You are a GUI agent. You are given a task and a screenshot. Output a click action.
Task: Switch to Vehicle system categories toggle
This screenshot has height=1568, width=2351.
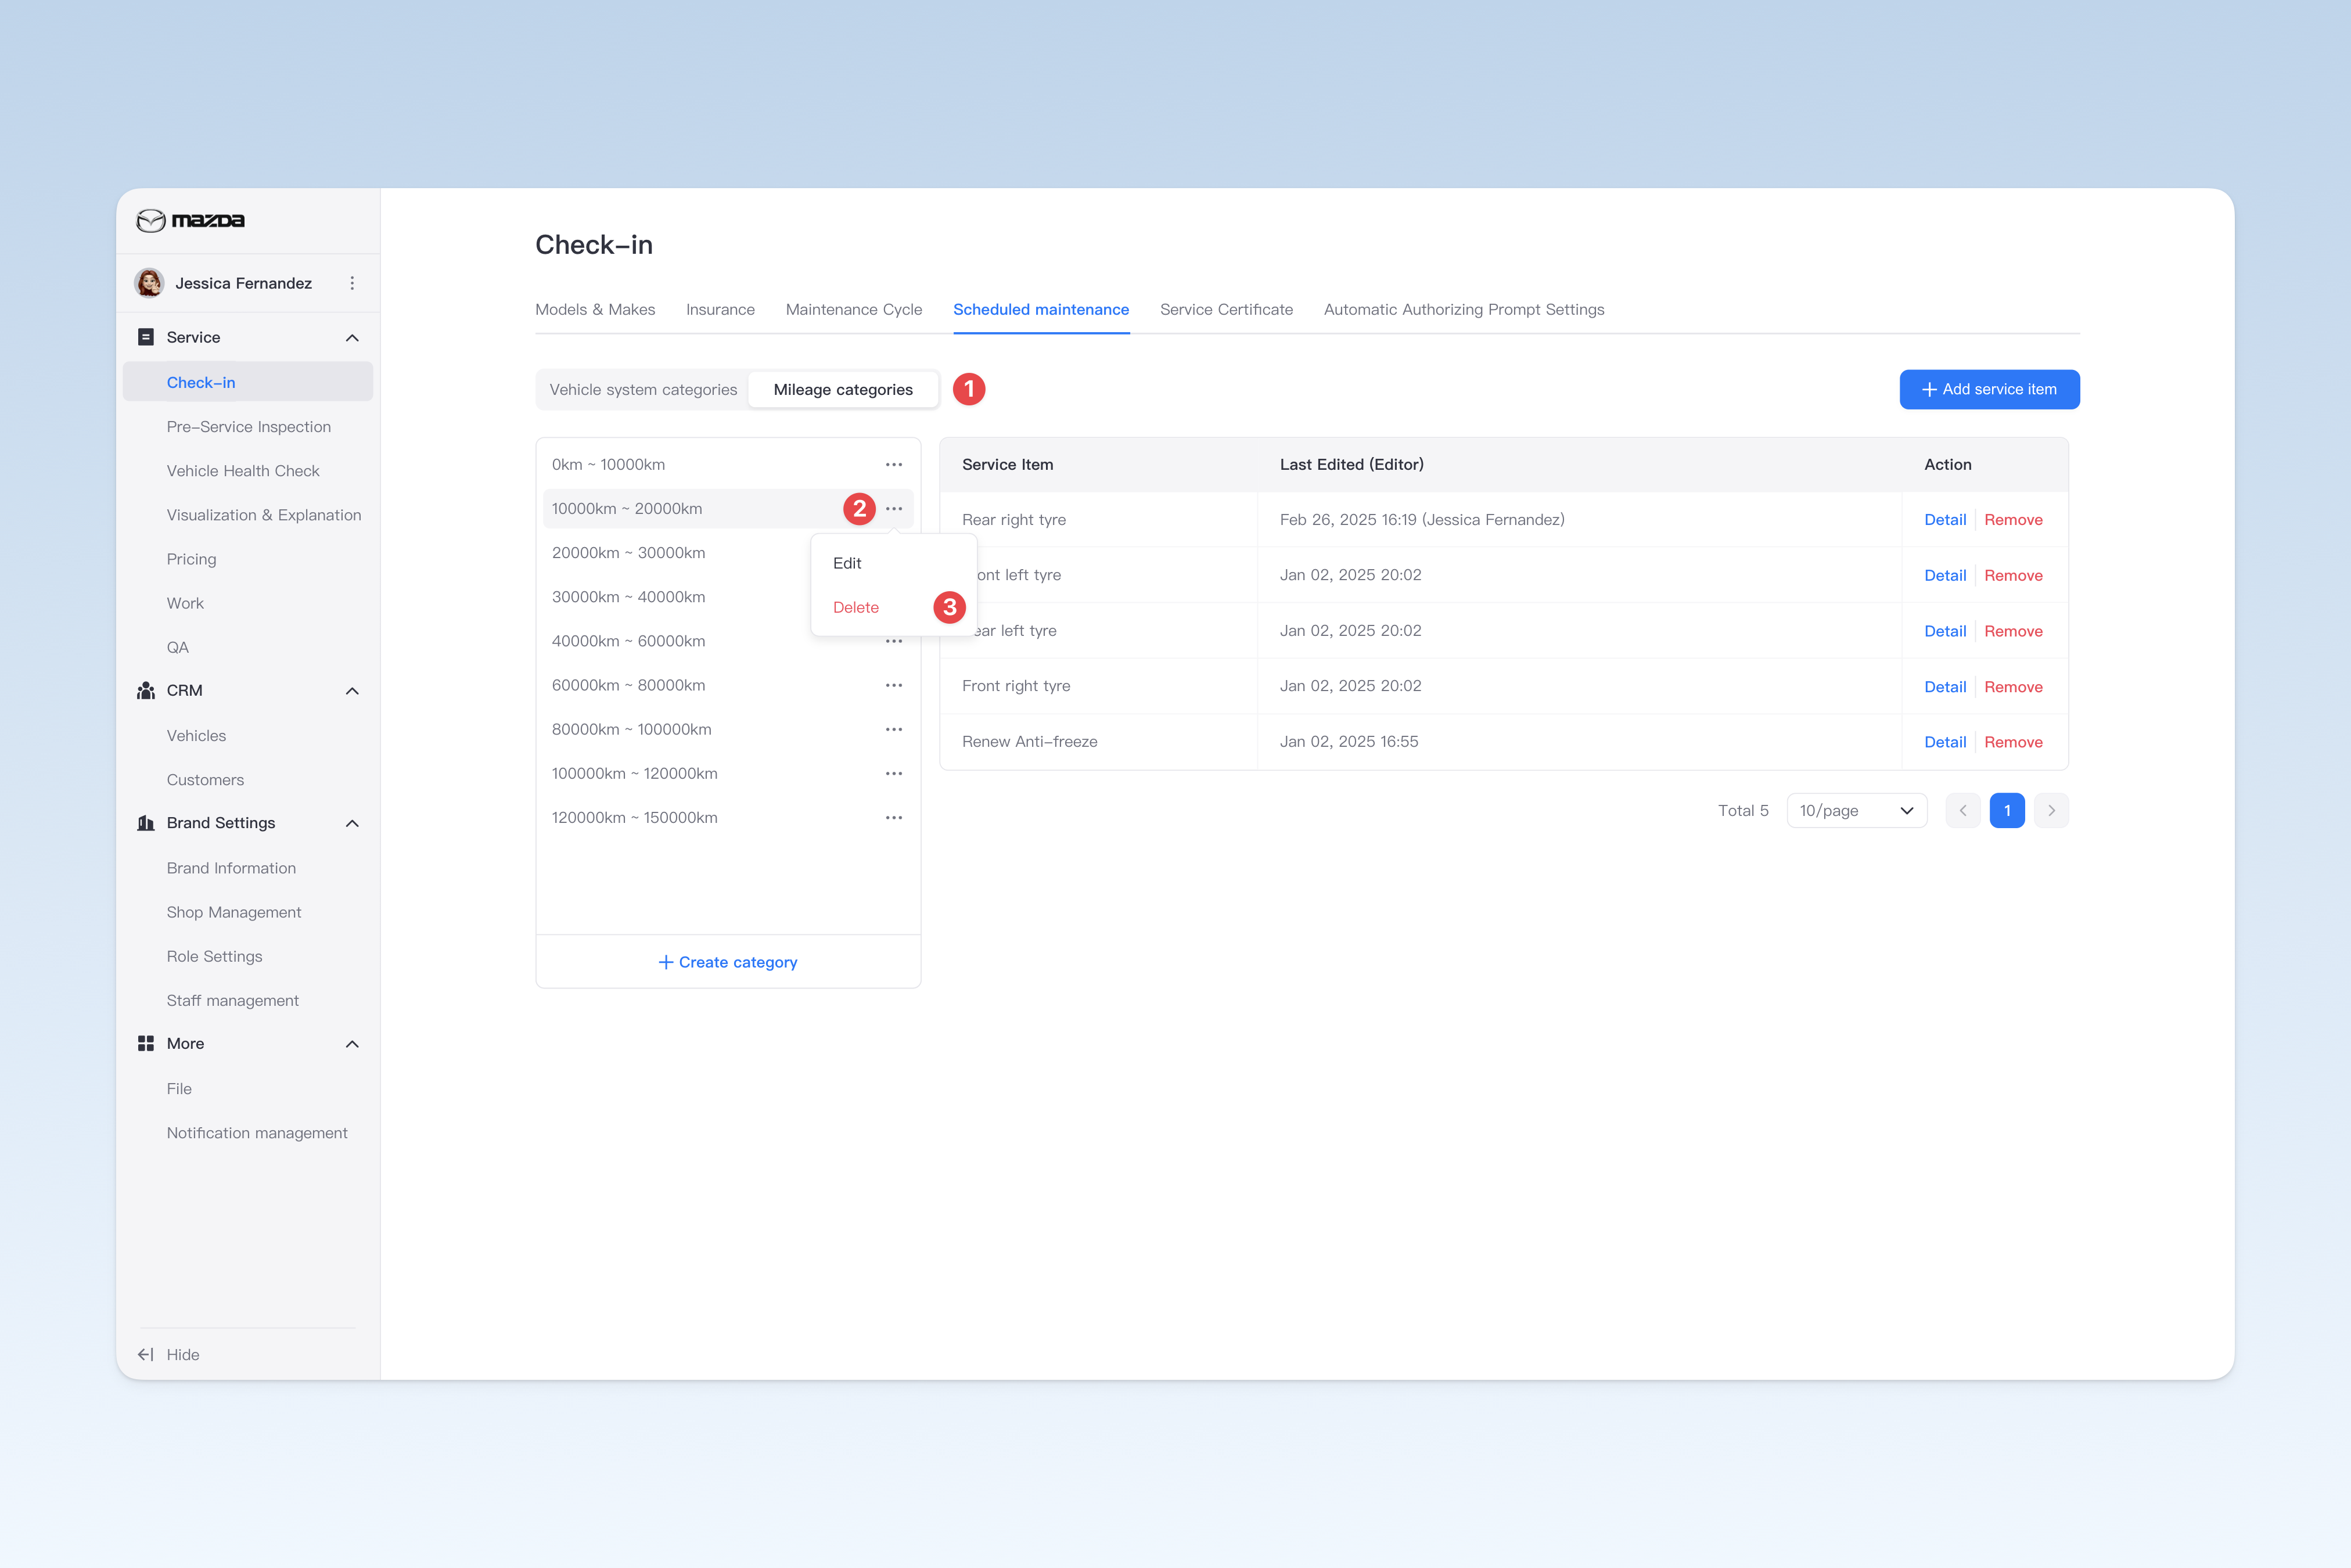[643, 389]
